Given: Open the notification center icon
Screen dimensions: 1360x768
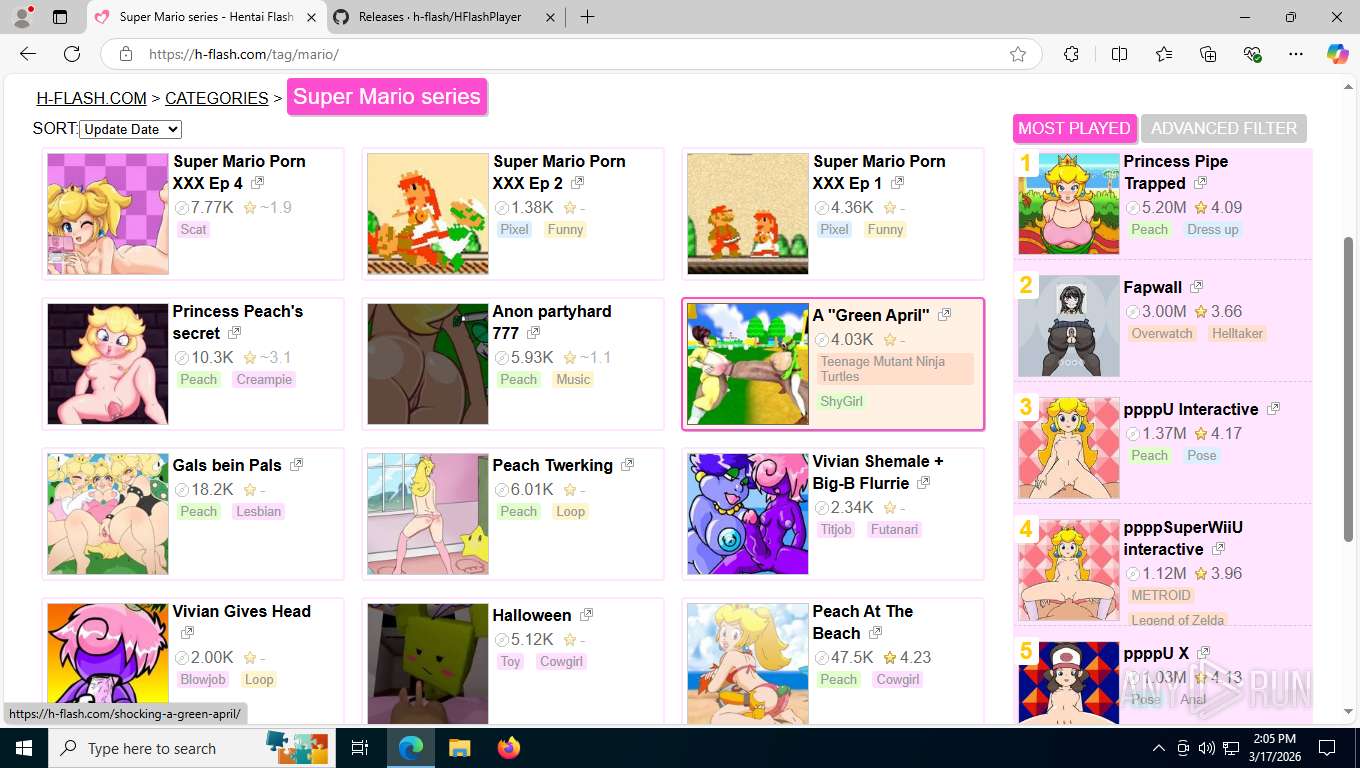Looking at the screenshot, I should tap(1327, 748).
